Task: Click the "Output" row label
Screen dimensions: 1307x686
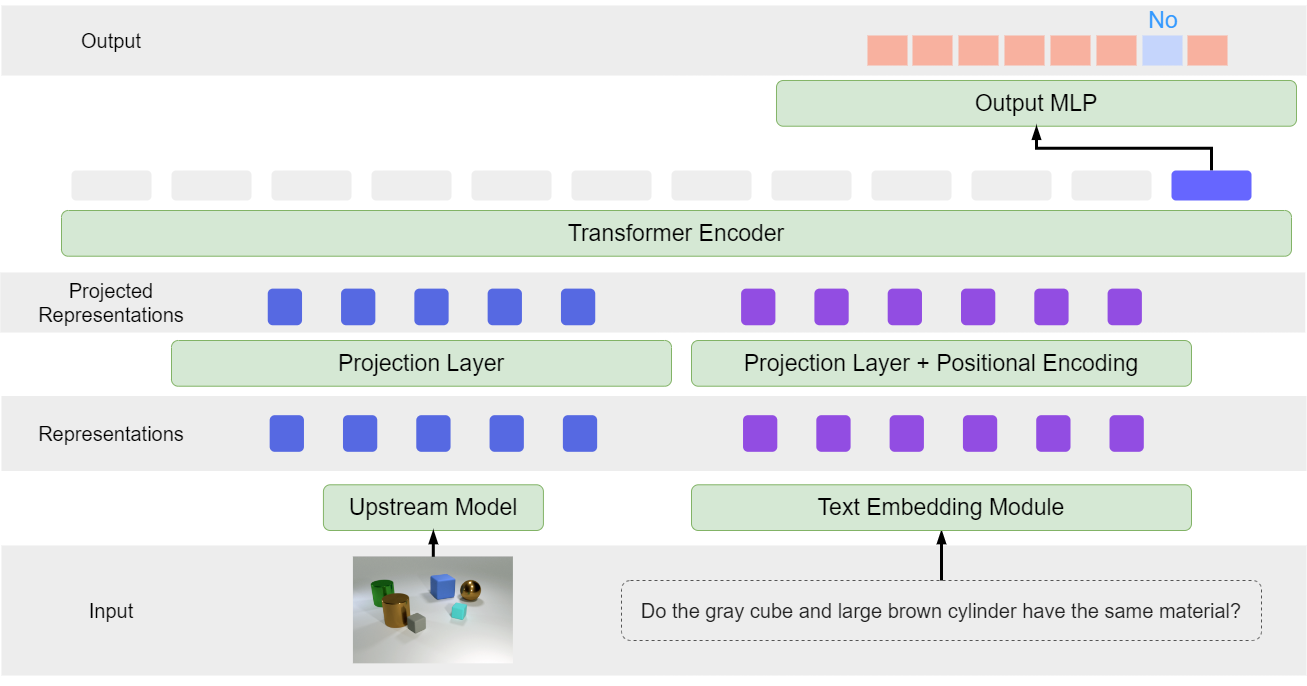Action: coord(111,41)
